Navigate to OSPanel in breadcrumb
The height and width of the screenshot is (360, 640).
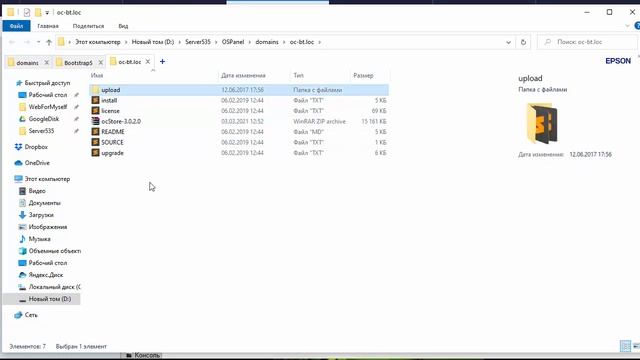click(x=233, y=42)
